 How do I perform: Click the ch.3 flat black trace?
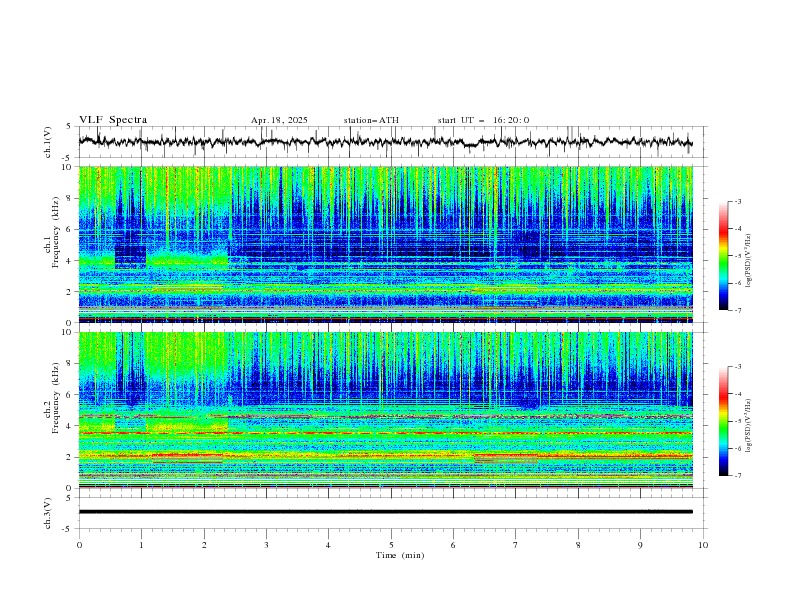pos(385,512)
